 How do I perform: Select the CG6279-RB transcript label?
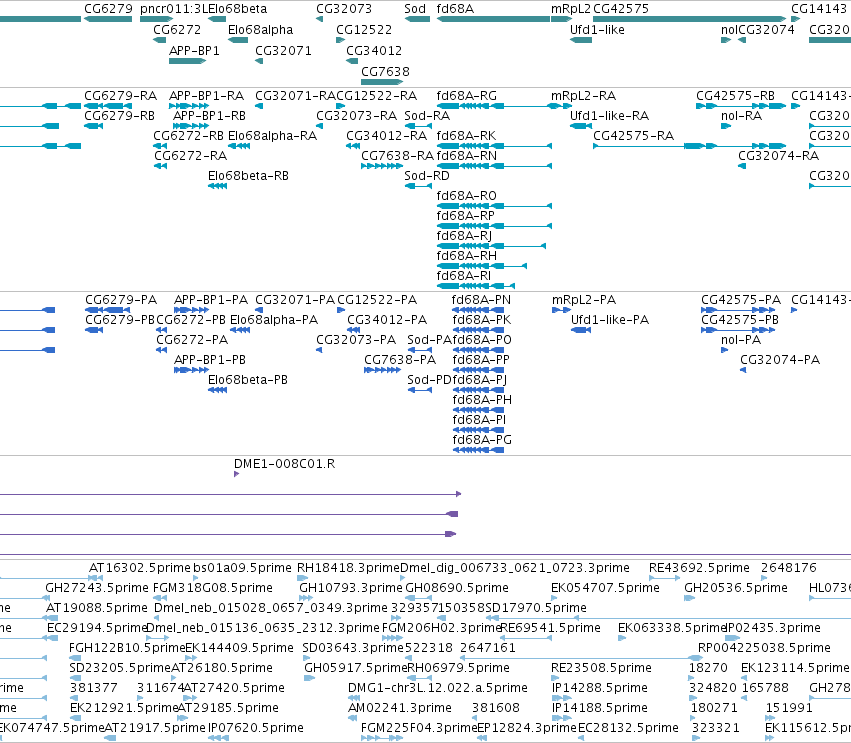click(119, 116)
